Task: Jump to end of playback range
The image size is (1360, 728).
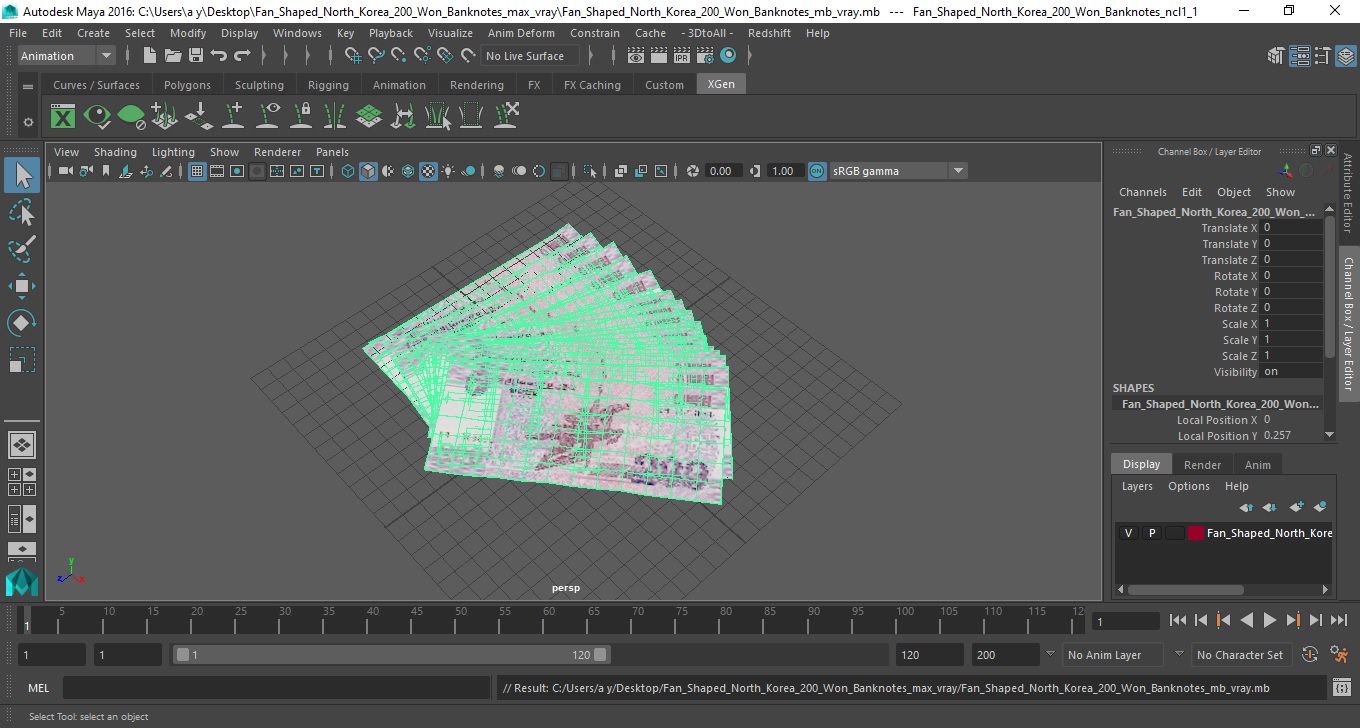Action: click(1337, 620)
